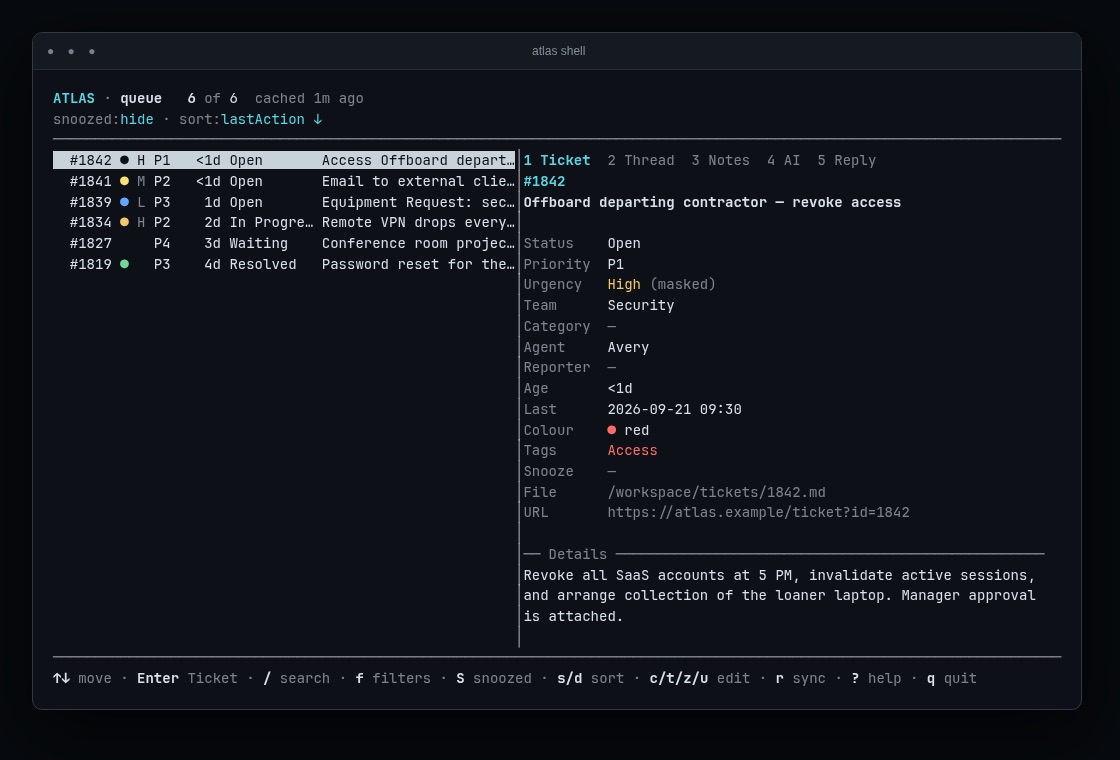
Task: Open the s/d sort option in footer
Action: 591,679
